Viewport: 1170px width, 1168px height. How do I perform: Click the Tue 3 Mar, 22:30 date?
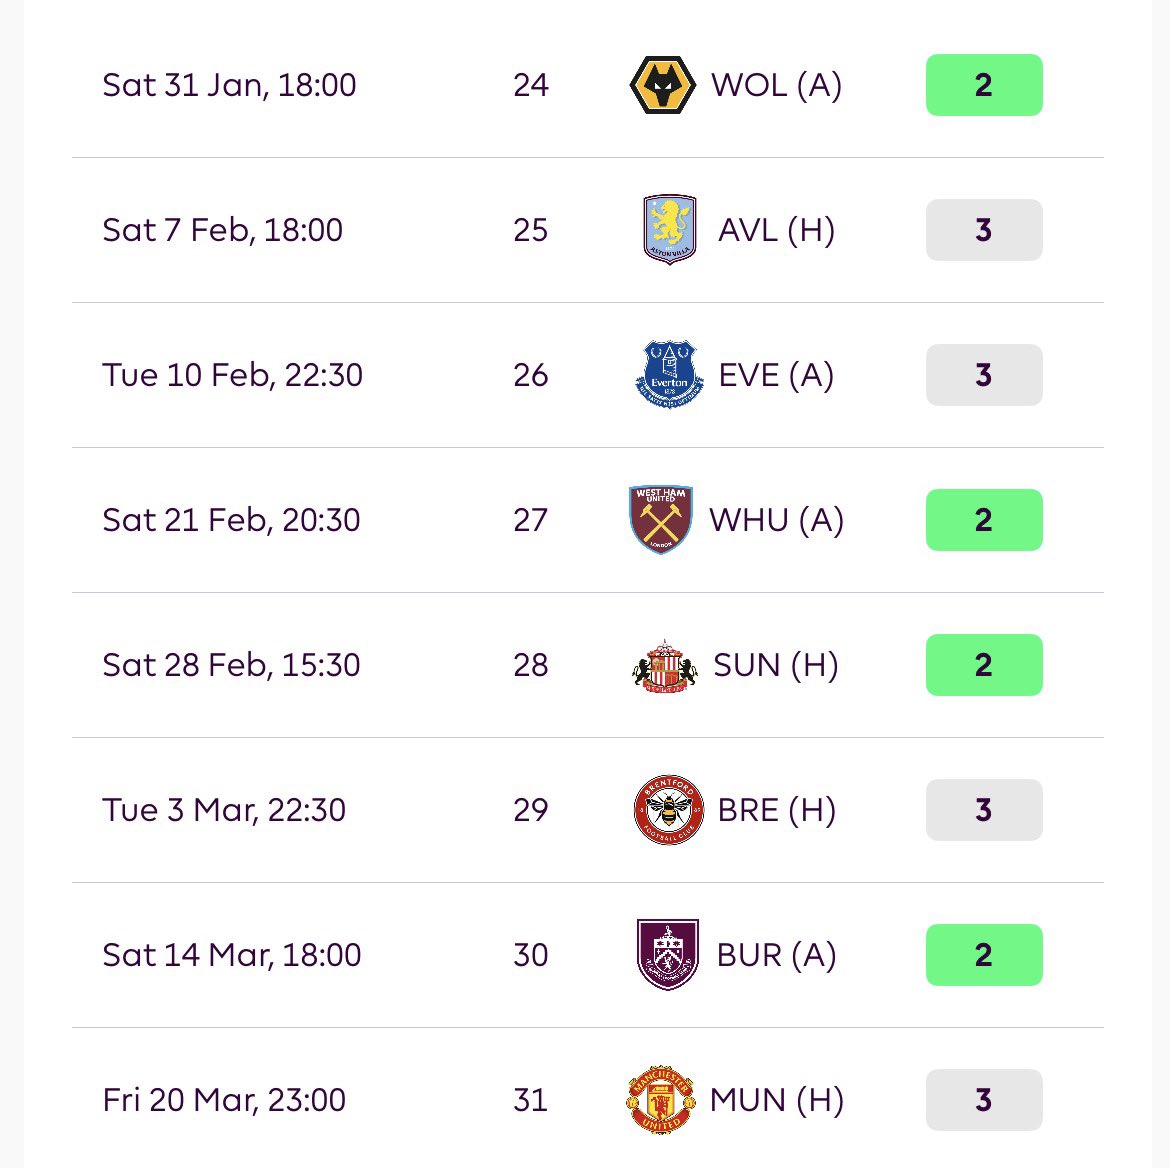point(224,810)
